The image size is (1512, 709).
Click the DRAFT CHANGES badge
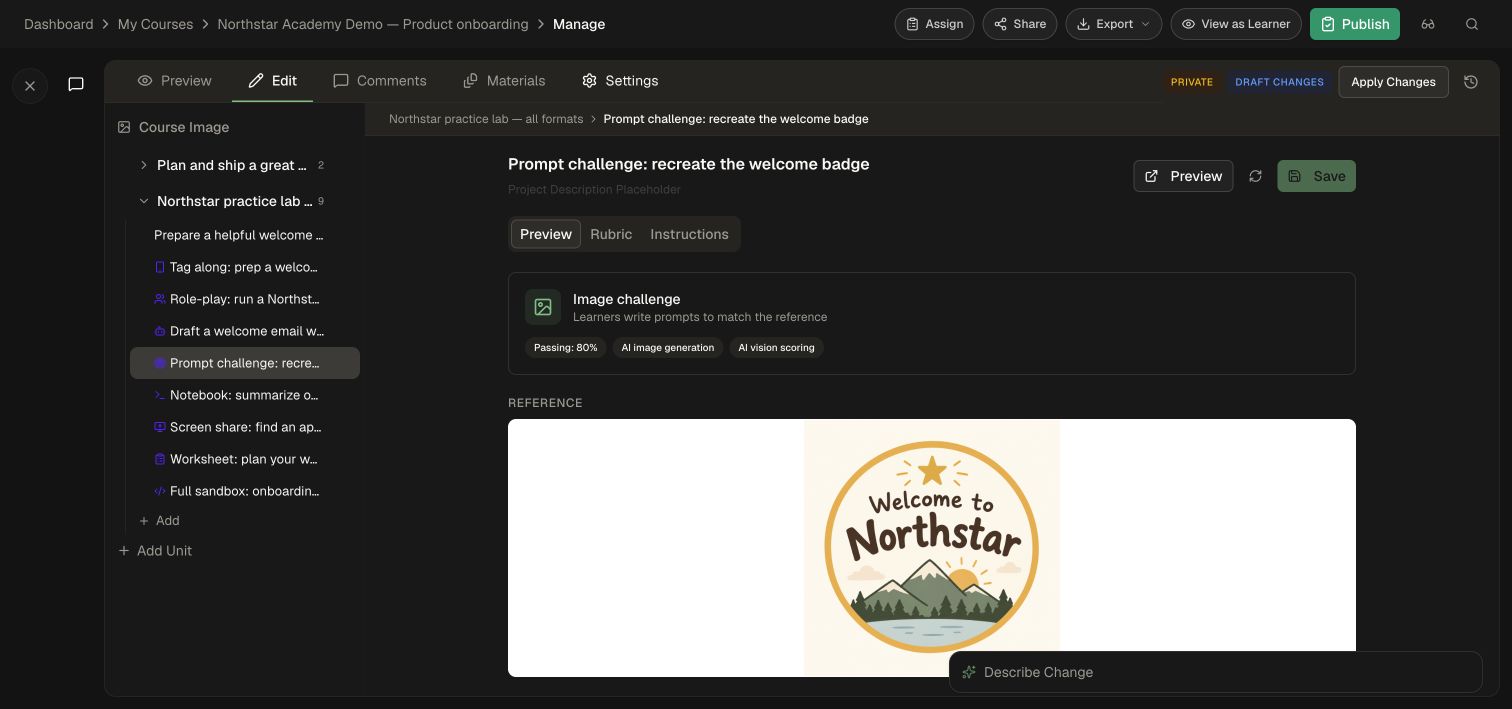tap(1279, 82)
